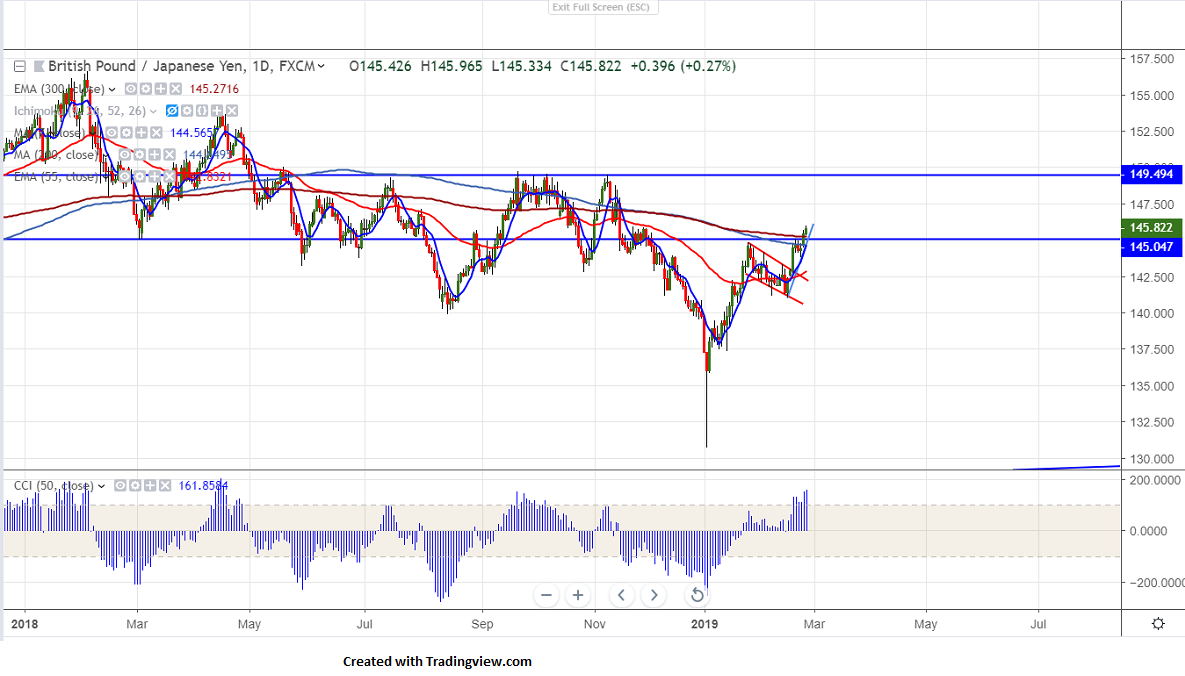Screen dimensions: 1185x676
Task: Reset the chart view with the circular arrow
Action: coord(697,595)
